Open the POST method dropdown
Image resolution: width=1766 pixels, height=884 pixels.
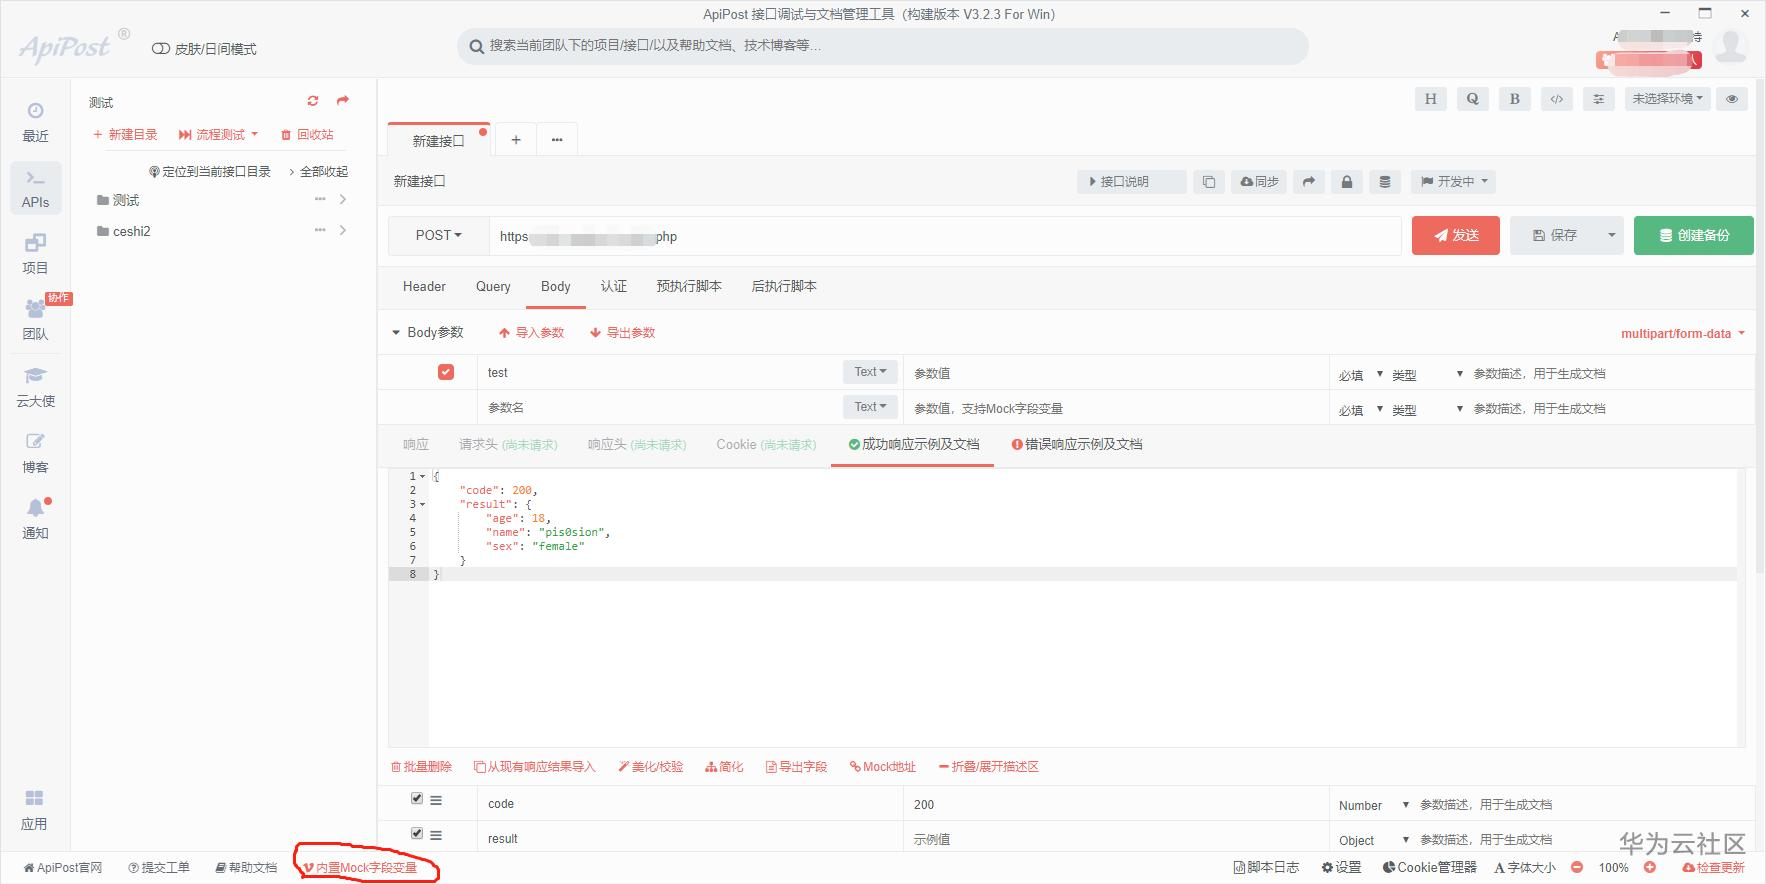click(x=439, y=236)
